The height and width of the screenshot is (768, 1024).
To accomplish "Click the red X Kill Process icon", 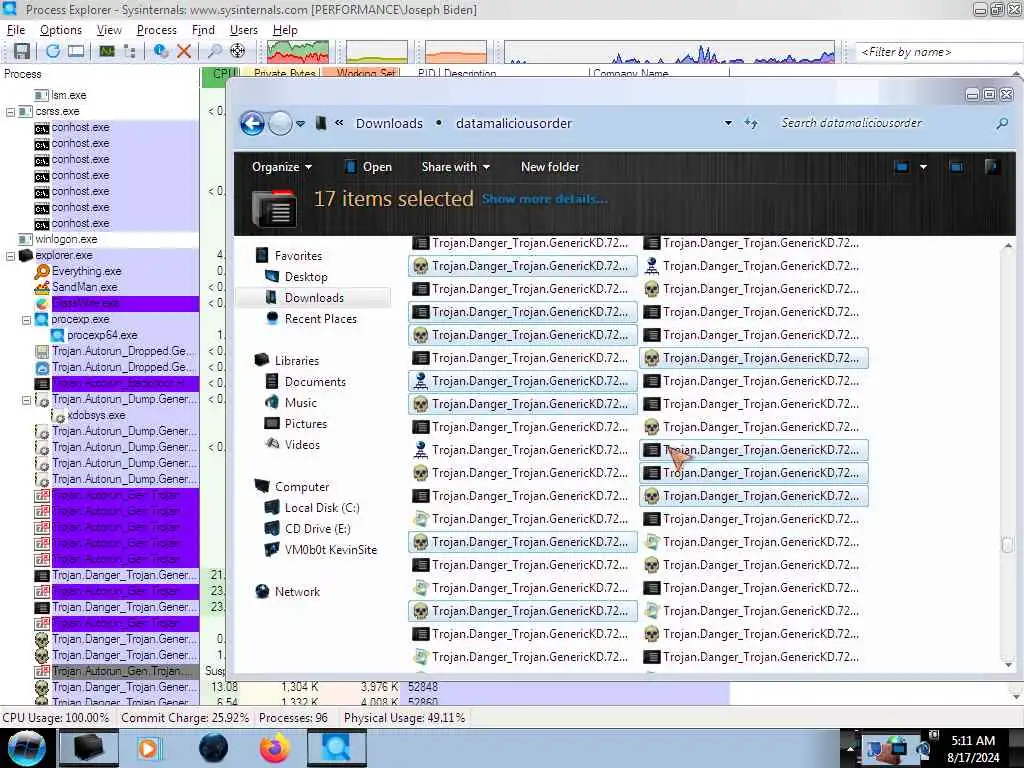I will [184, 51].
